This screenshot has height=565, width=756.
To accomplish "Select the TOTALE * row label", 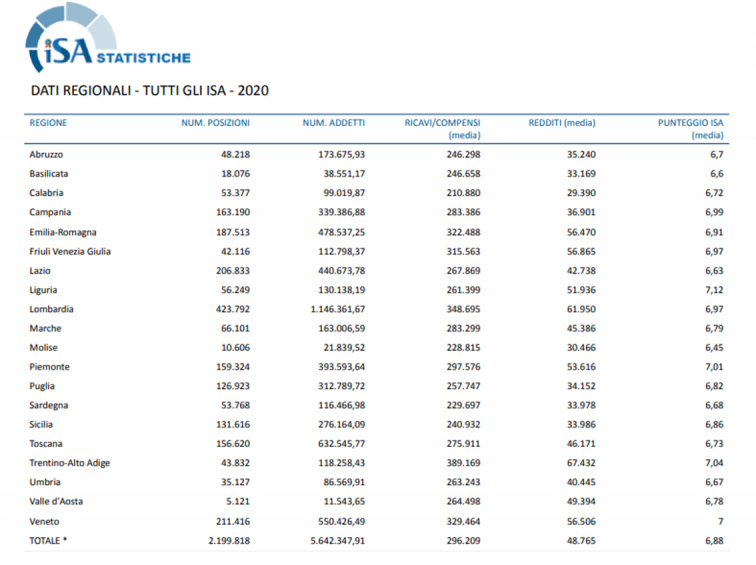I will click(x=50, y=541).
